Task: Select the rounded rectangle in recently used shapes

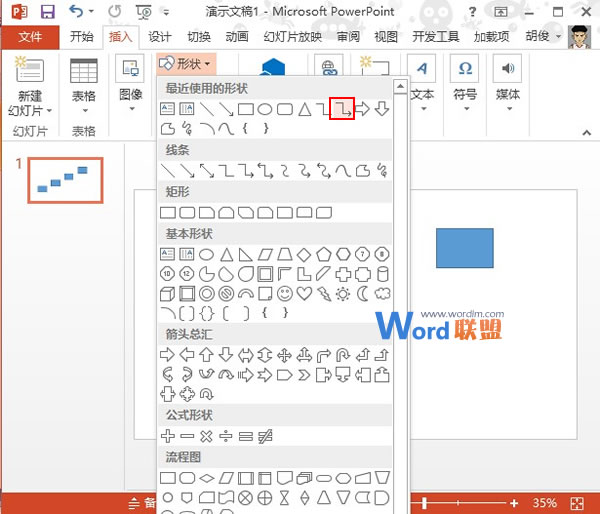Action: (285, 109)
